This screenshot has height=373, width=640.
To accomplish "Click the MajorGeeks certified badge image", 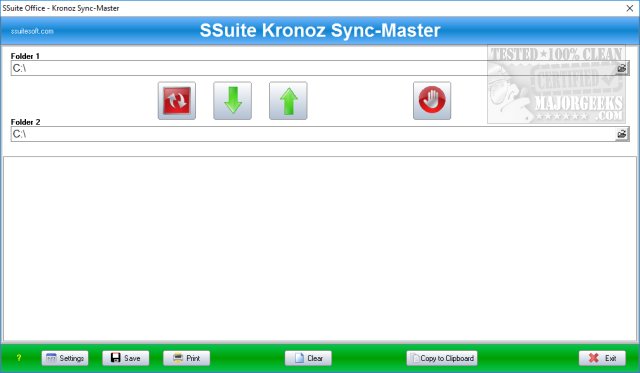I will pos(556,84).
